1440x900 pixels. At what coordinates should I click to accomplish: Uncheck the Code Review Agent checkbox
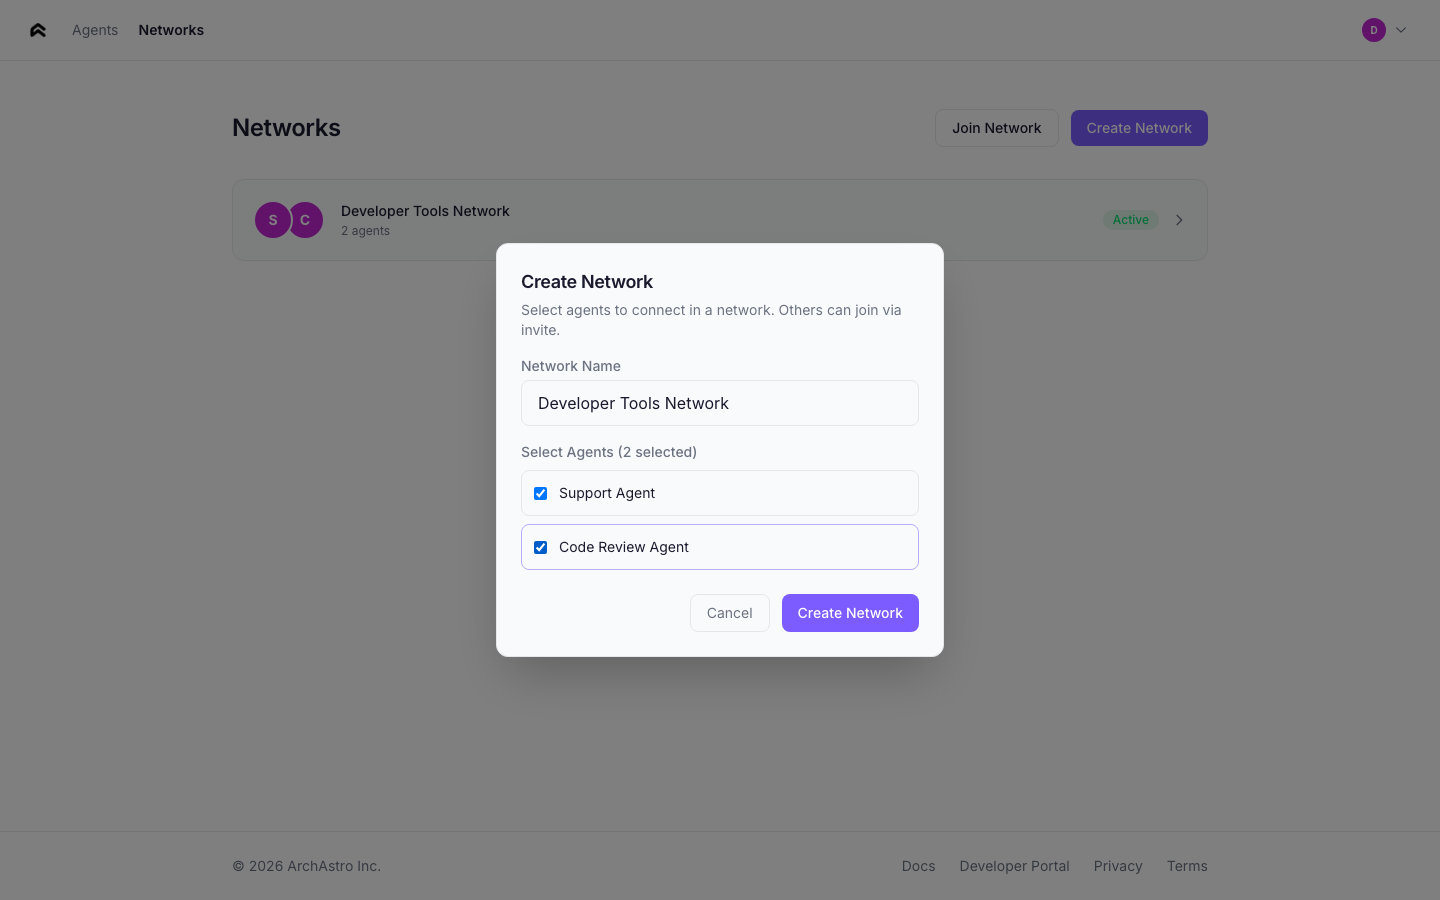point(541,547)
